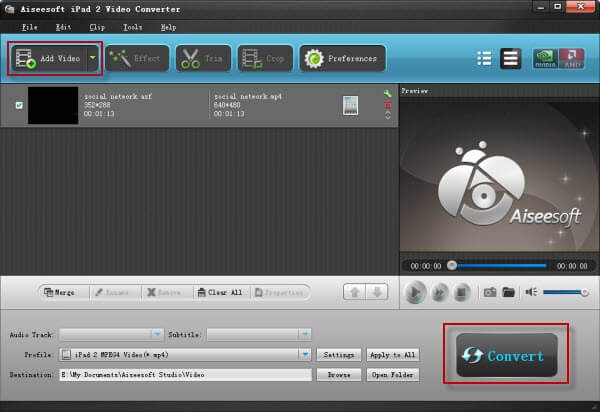Expand the Add Video dropdown arrow
Screen dimensions: 600x412
click(x=93, y=58)
